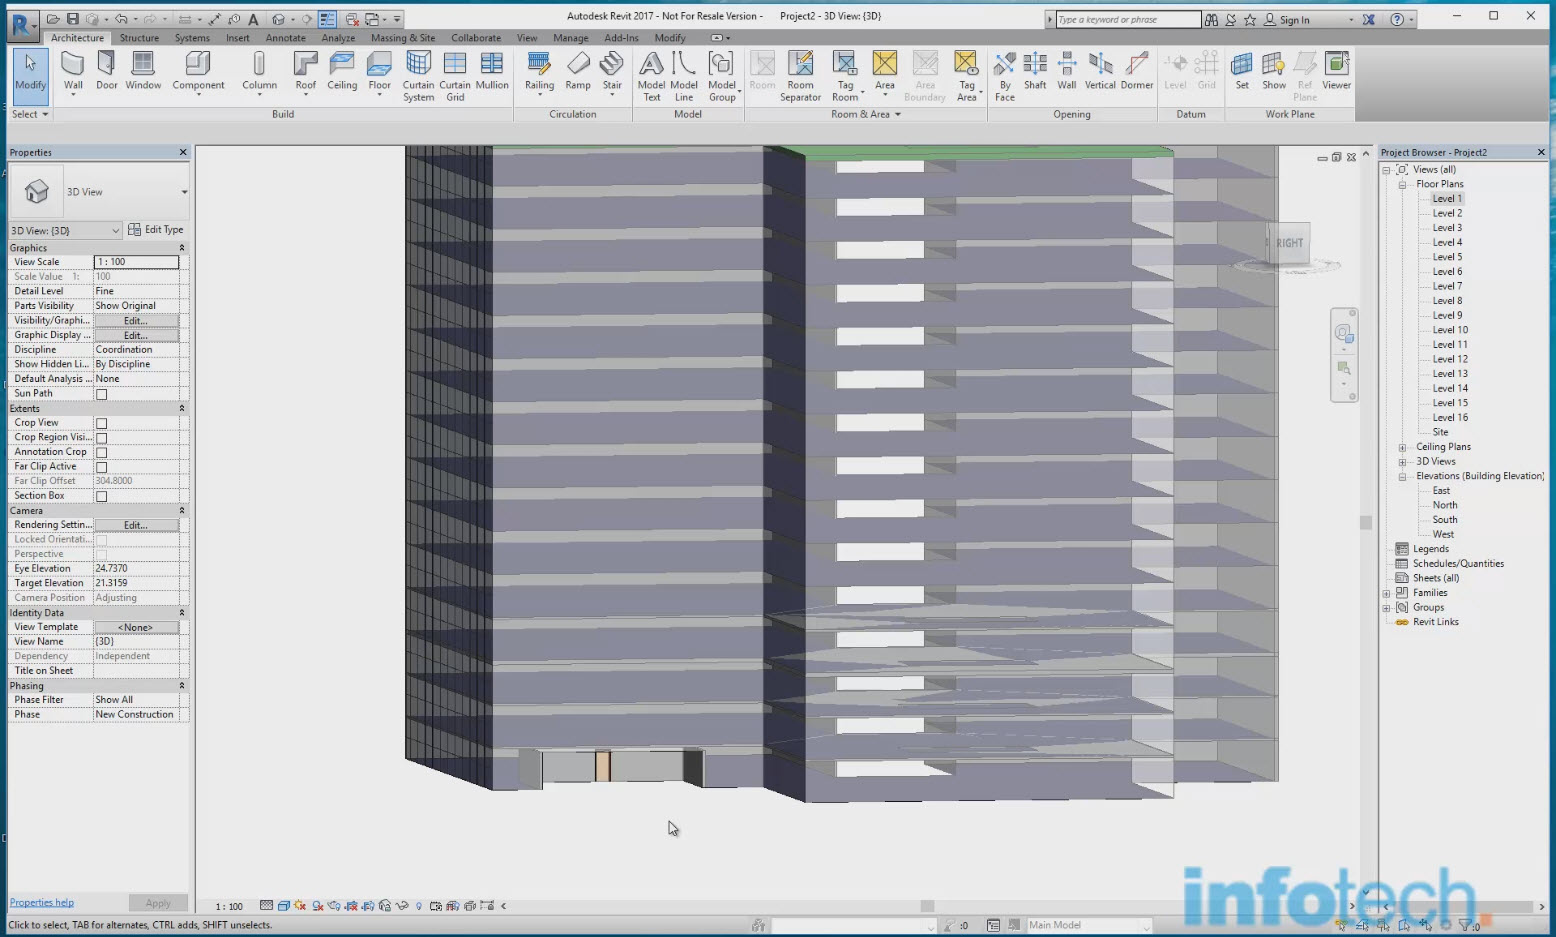Expand the 3D Views tree node
The image size is (1556, 937).
pos(1402,462)
